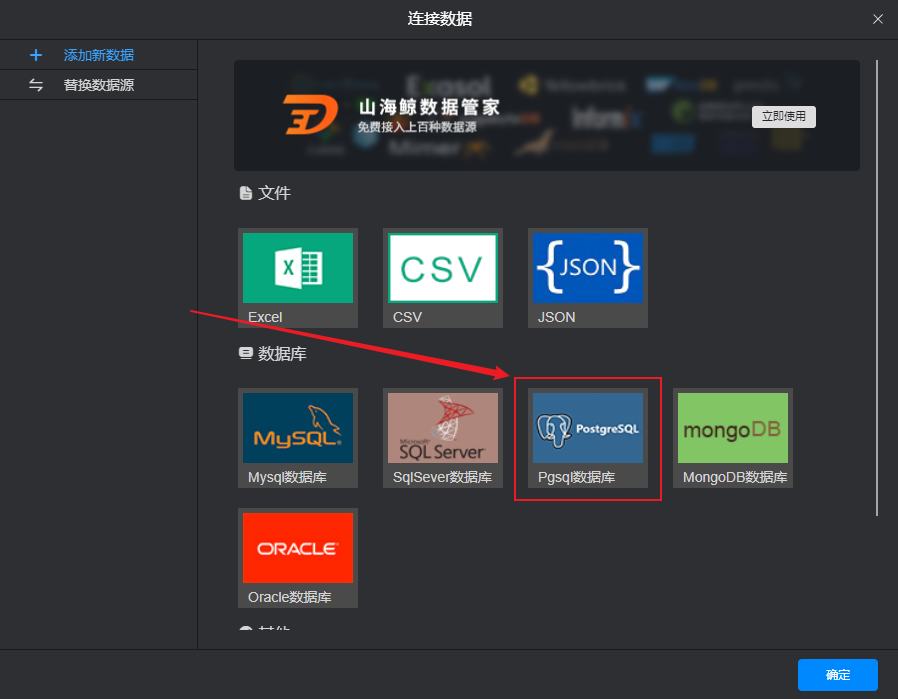This screenshot has width=898, height=699.
Task: Click the file section document icon
Action: click(245, 193)
